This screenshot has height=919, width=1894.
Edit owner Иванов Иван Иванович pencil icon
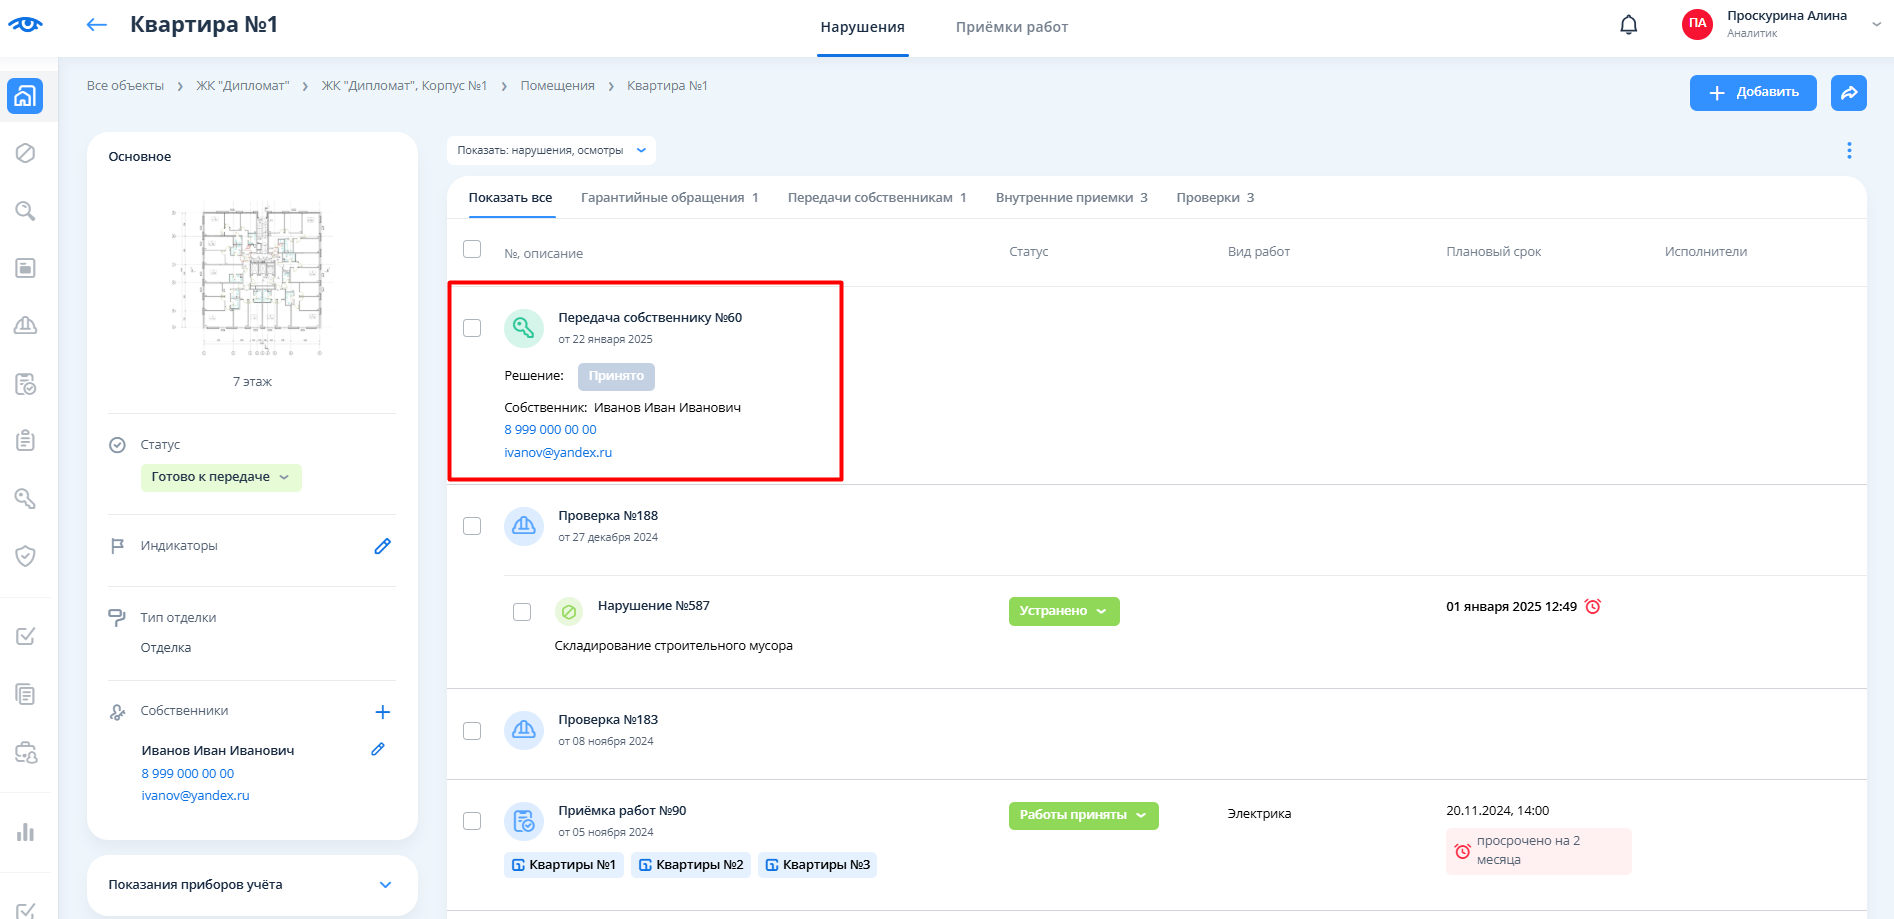point(378,749)
